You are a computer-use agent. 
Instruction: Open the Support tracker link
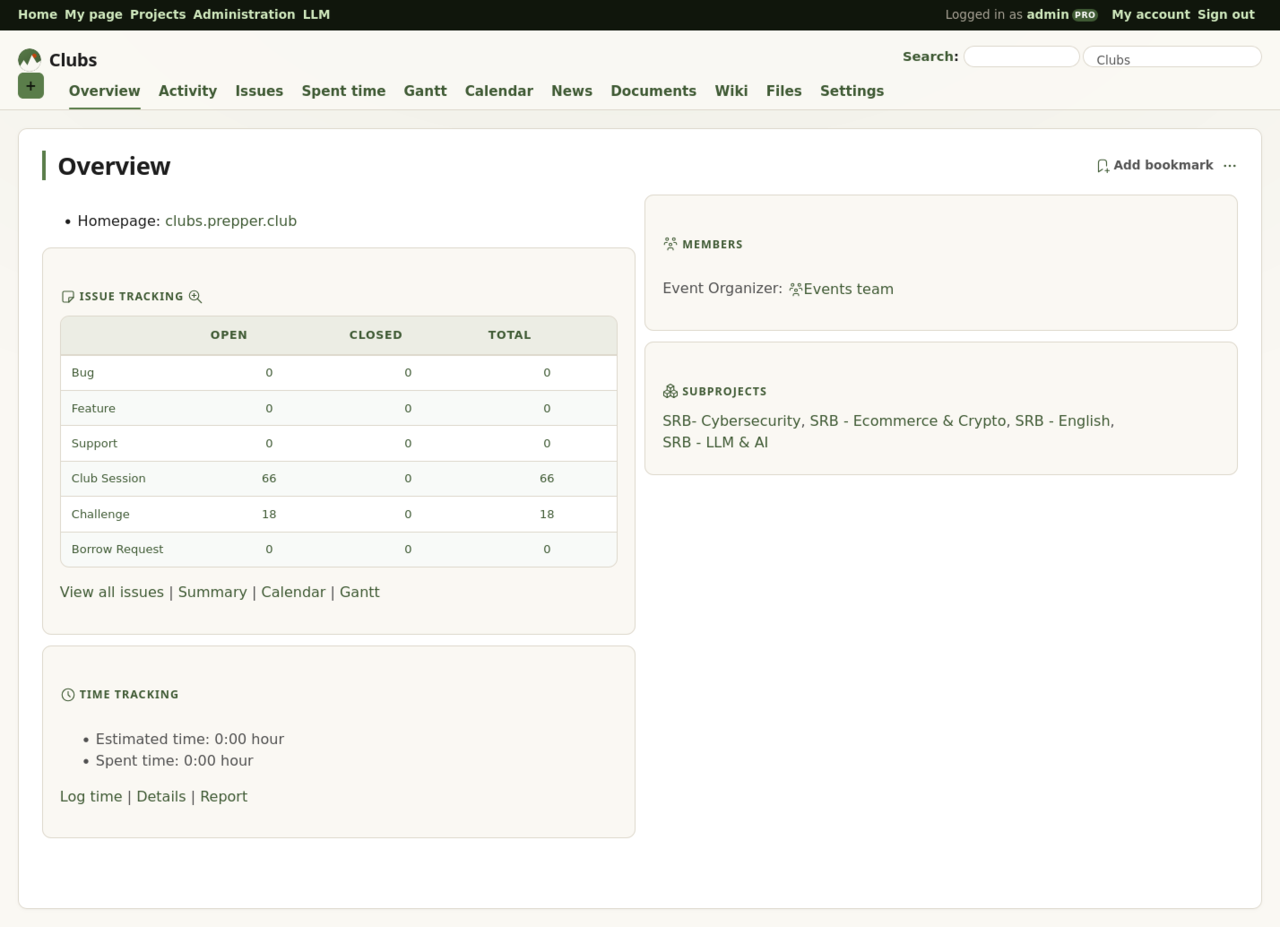tap(94, 443)
